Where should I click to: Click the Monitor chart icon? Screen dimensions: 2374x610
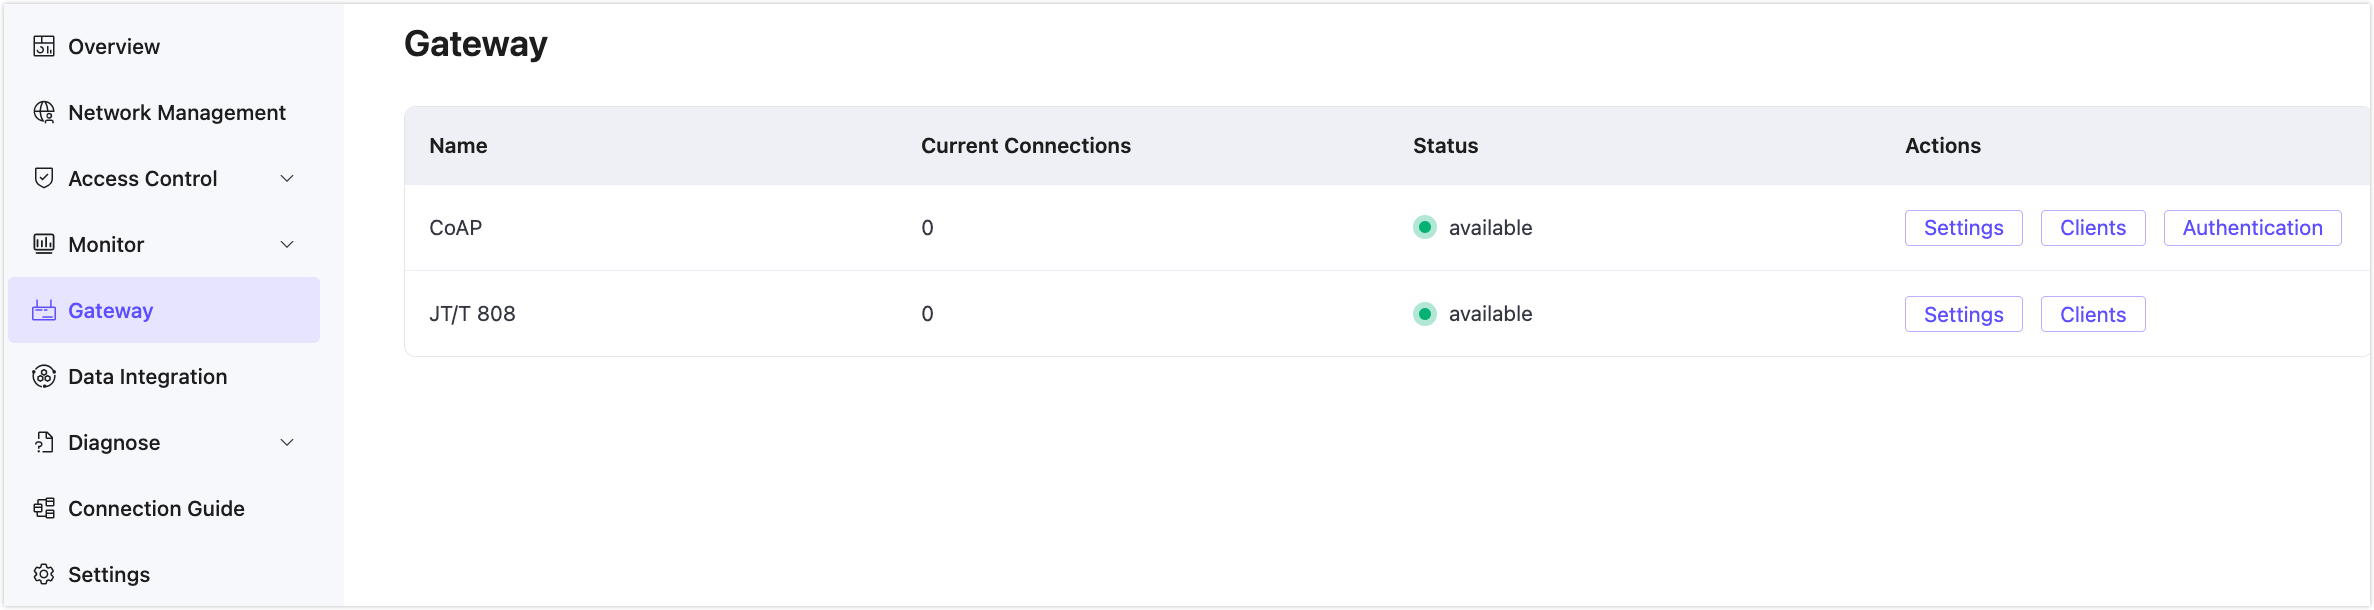[44, 244]
